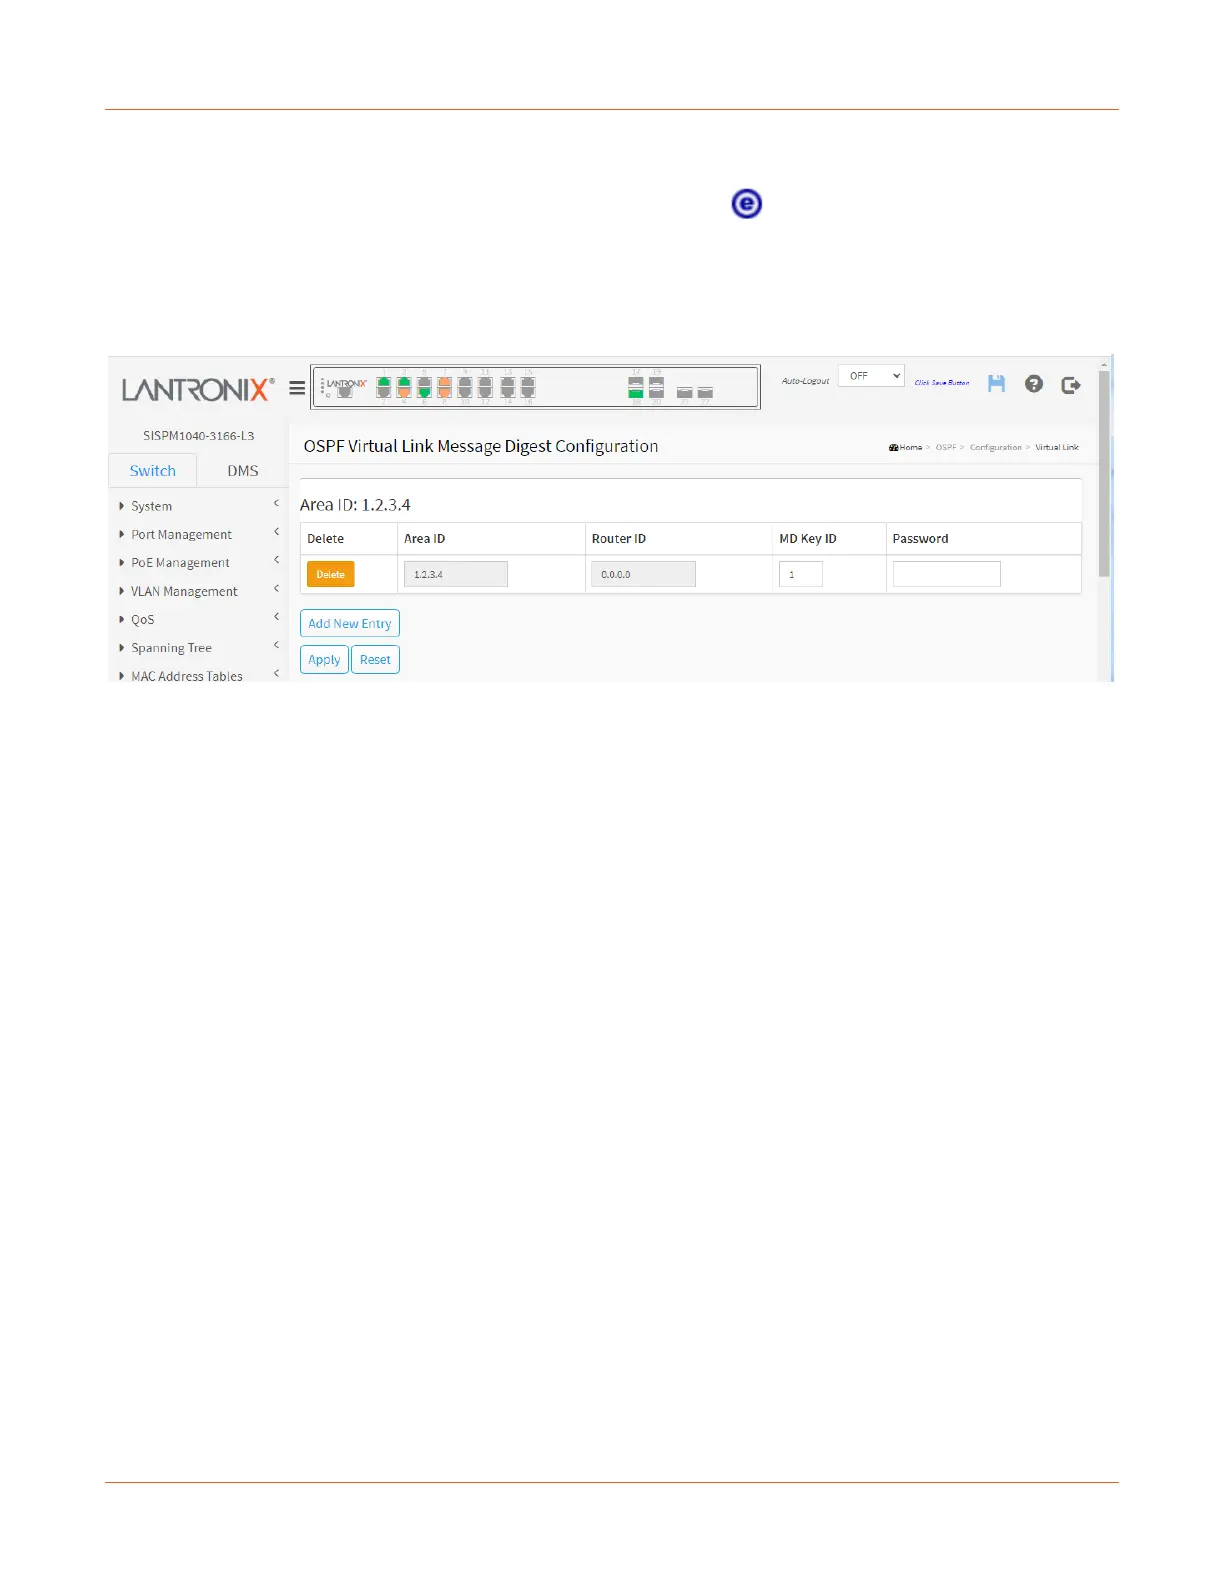Click the Home breadcrumb link
Screen dimensions: 1224x1584
pos(906,448)
